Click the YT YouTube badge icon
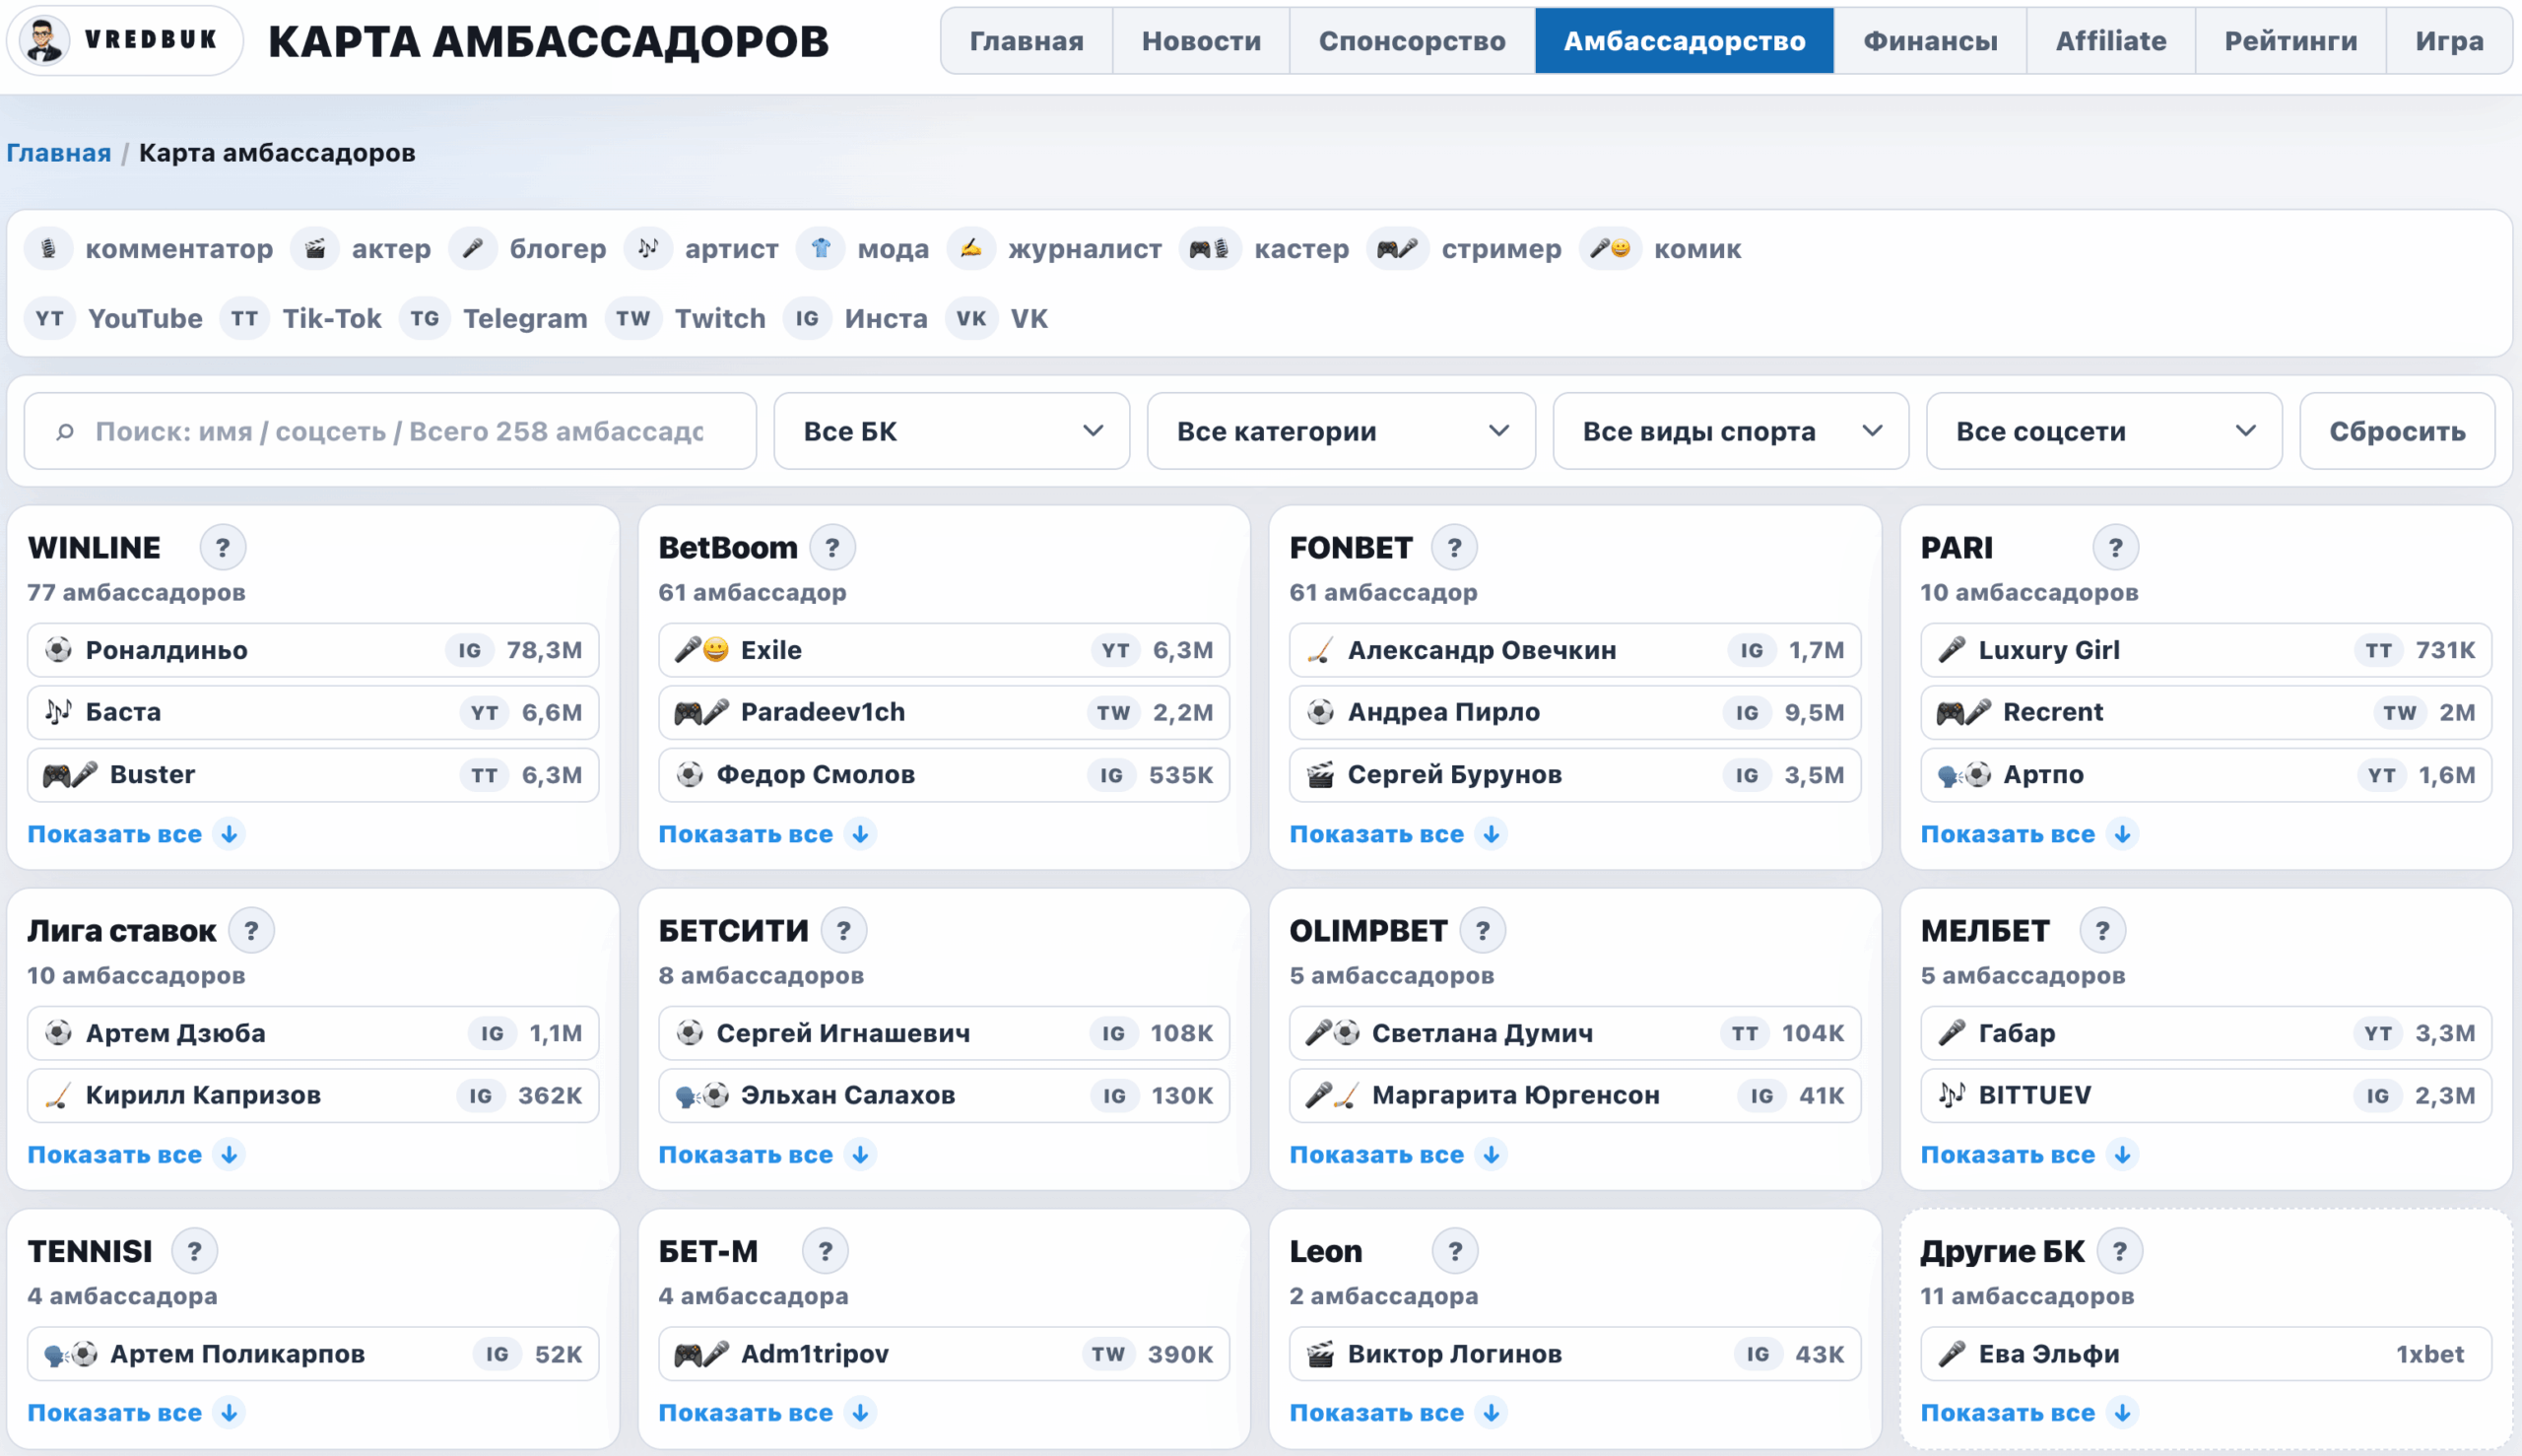Screen dimensions: 2522x1456 tap(50, 319)
